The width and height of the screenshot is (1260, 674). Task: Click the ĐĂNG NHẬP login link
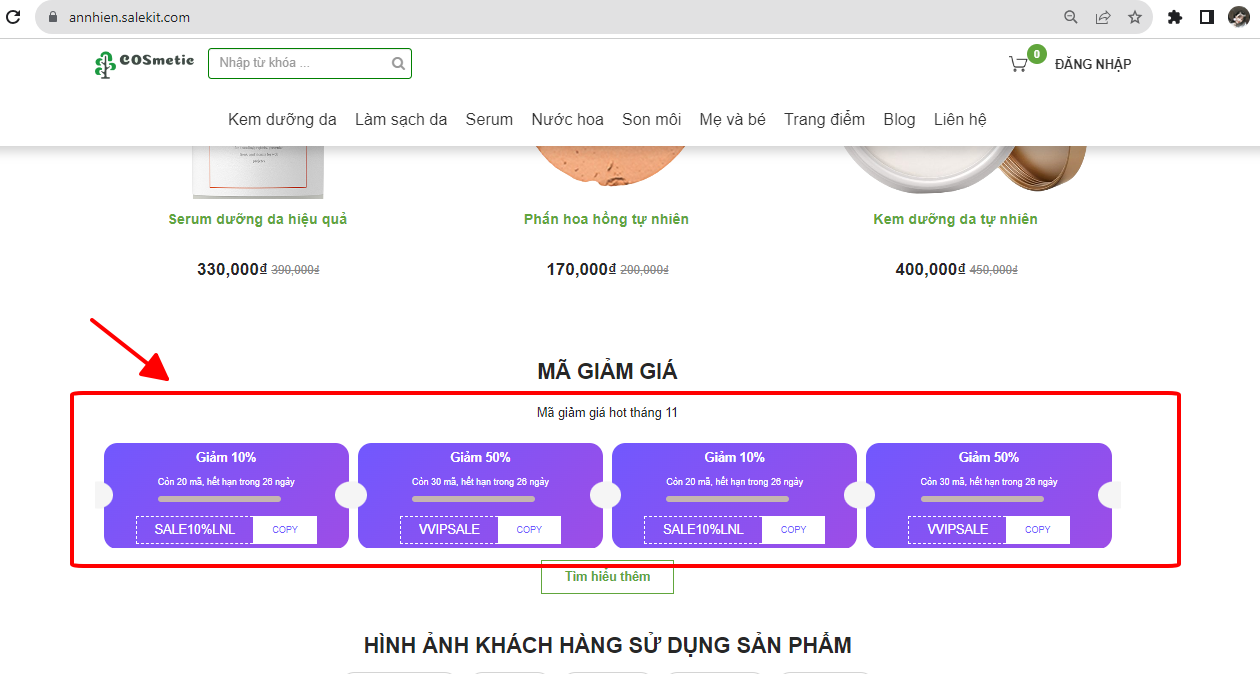coord(1092,64)
